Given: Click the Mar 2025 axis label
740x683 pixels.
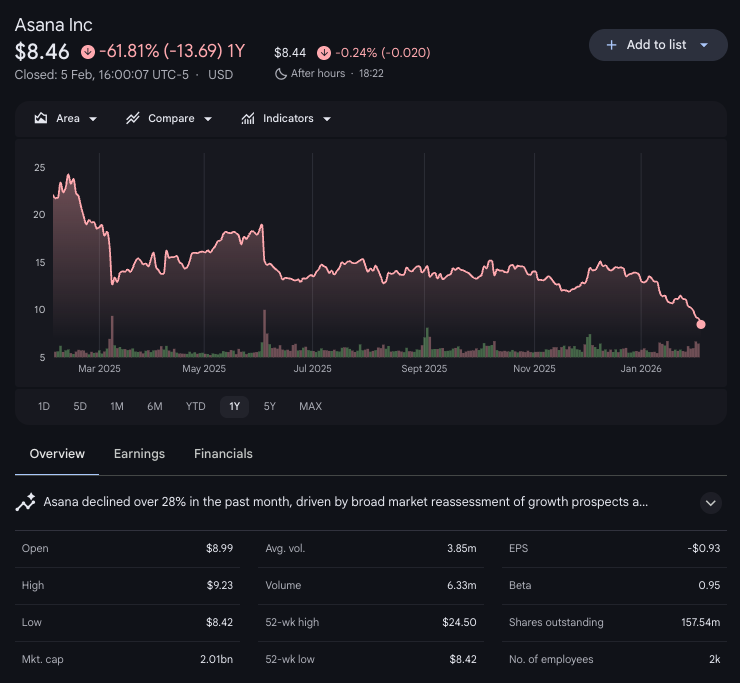Looking at the screenshot, I should [x=99, y=369].
